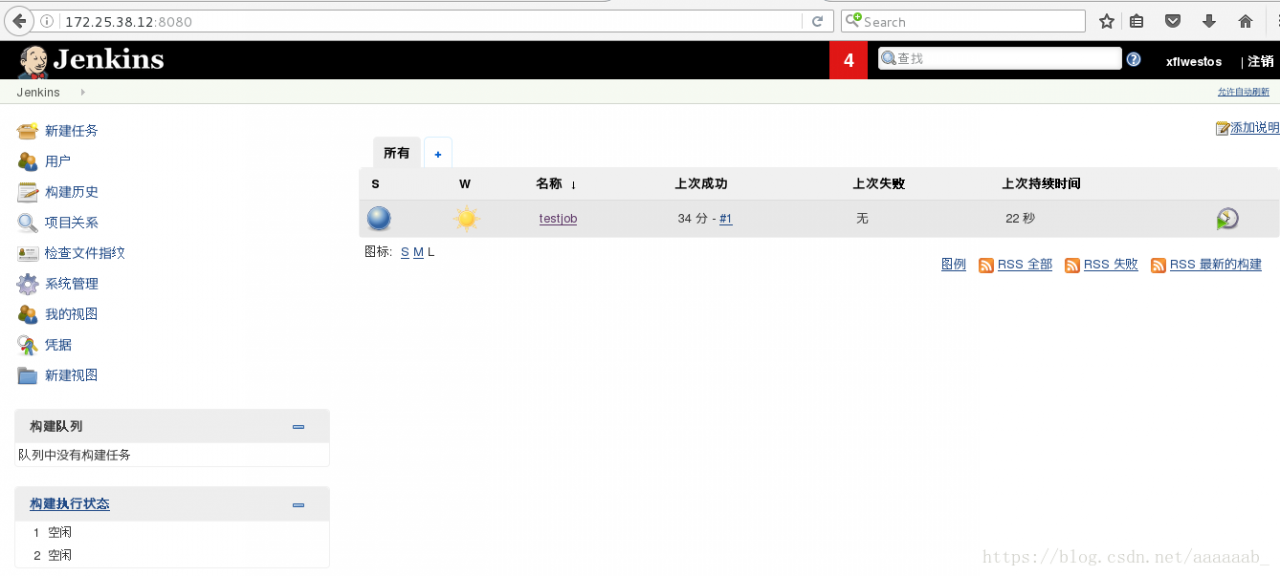1280x576 pixels.
Task: Set icon size to M
Action: 418,252
